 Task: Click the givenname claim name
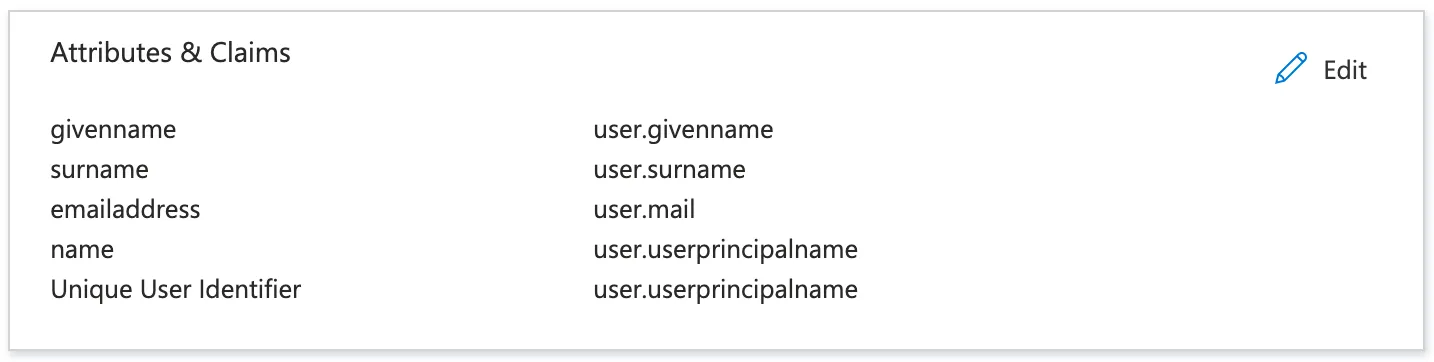point(114,130)
